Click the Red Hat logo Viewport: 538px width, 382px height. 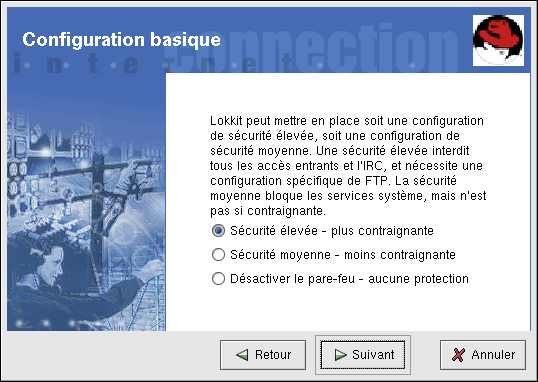(x=498, y=40)
